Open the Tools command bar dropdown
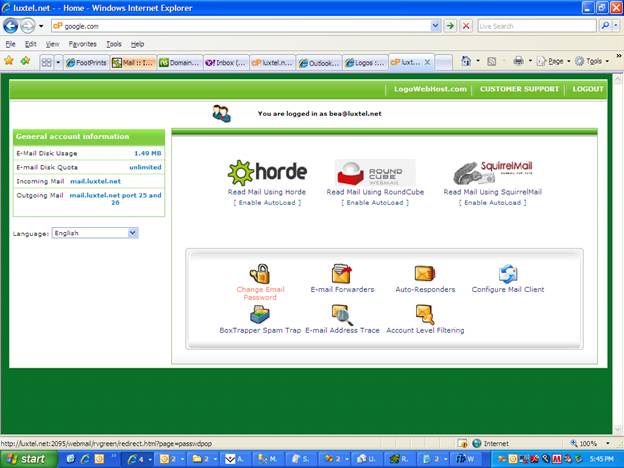Image resolution: width=624 pixels, height=468 pixels. coord(593,61)
